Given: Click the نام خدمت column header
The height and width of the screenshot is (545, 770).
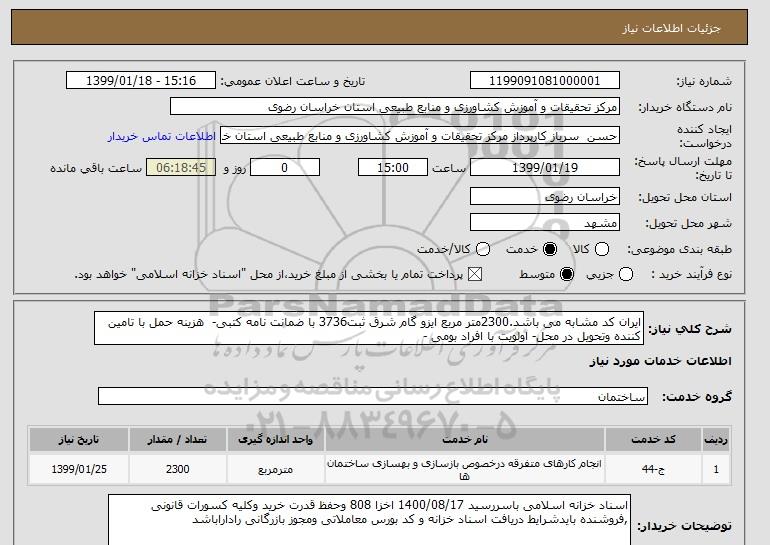Looking at the screenshot, I should (465, 439).
